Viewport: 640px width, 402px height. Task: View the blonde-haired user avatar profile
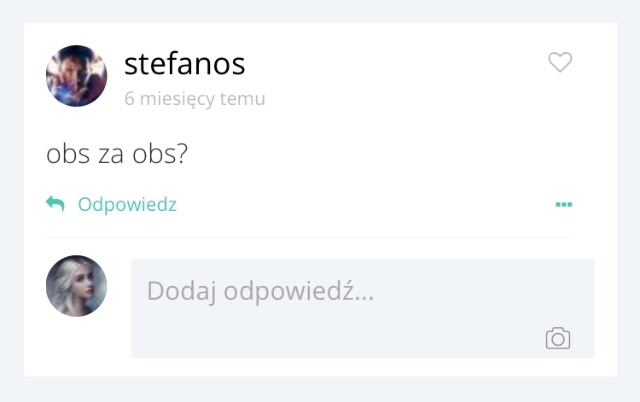pos(76,286)
